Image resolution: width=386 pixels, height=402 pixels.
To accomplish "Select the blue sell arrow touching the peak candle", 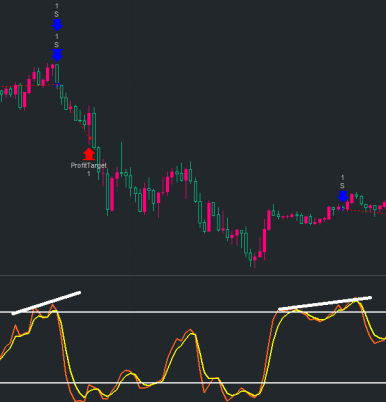I will point(57,55).
